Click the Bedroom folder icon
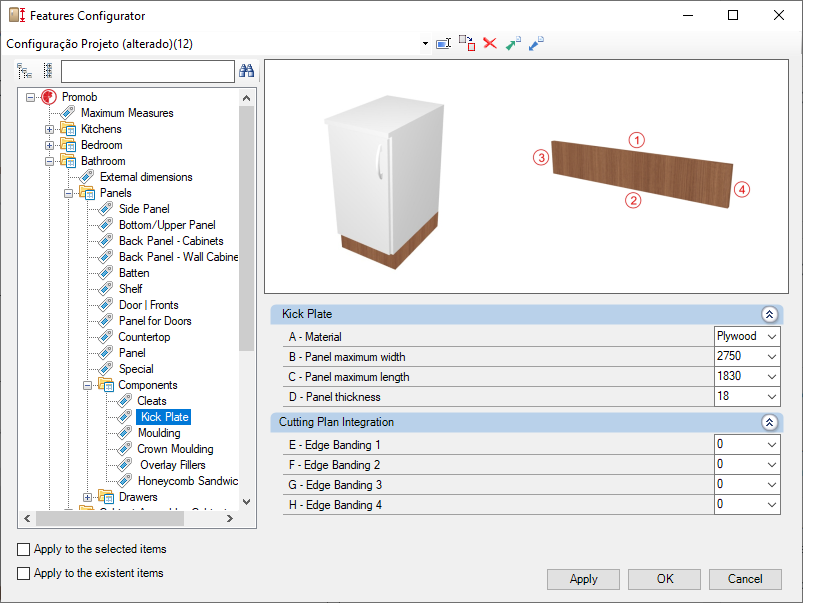 point(68,145)
